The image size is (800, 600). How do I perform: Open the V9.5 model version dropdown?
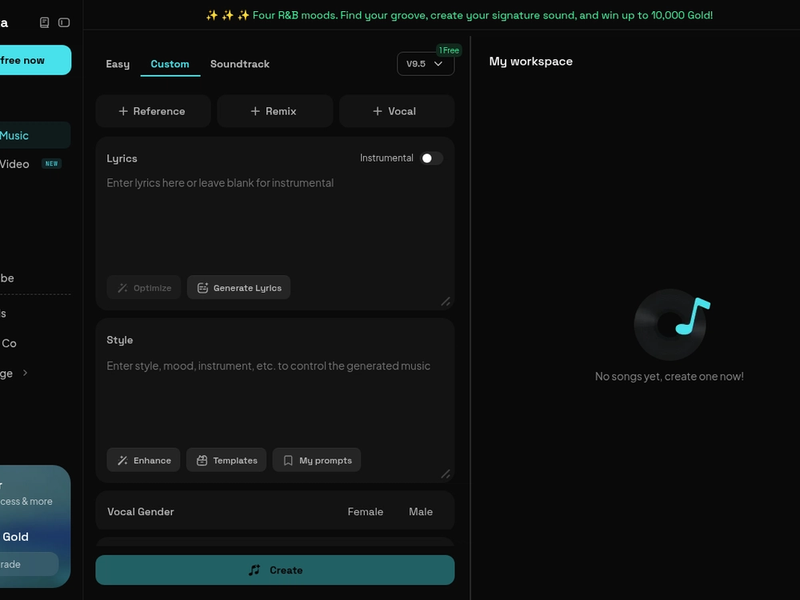click(x=426, y=64)
